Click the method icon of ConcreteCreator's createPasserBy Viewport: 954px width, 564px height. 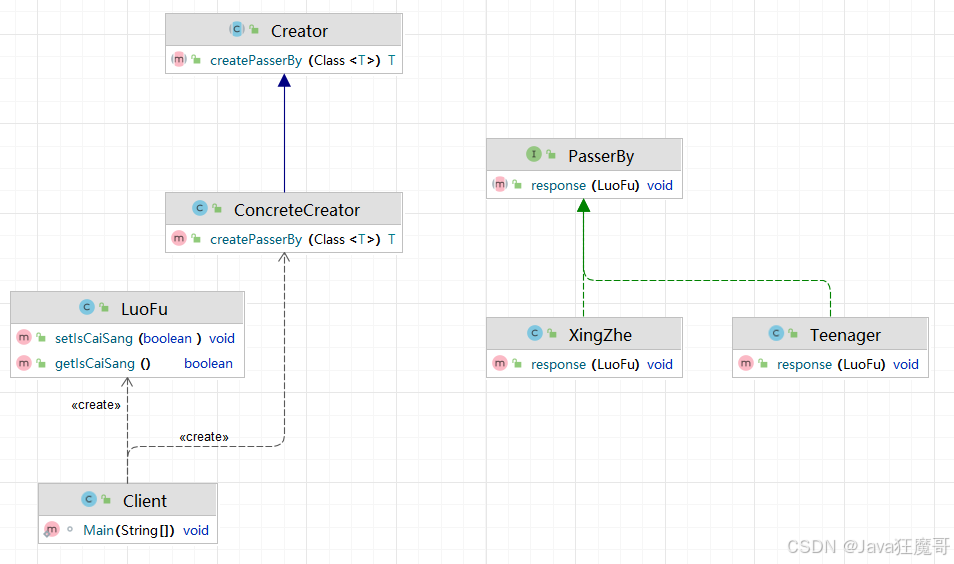(x=179, y=238)
